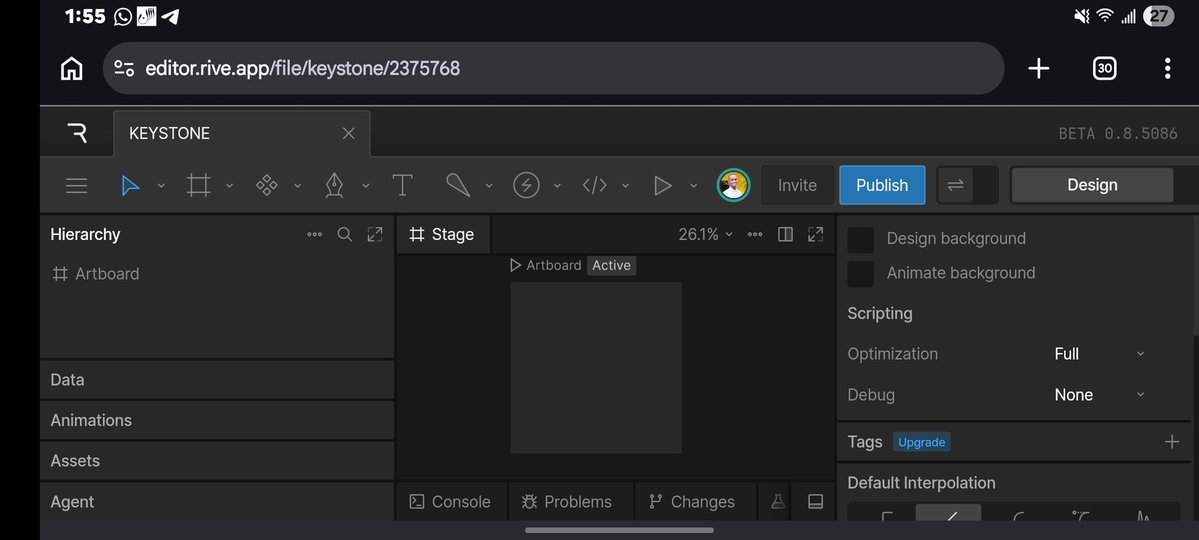This screenshot has width=1199, height=540.
Task: Open the Problems tab
Action: coord(567,502)
